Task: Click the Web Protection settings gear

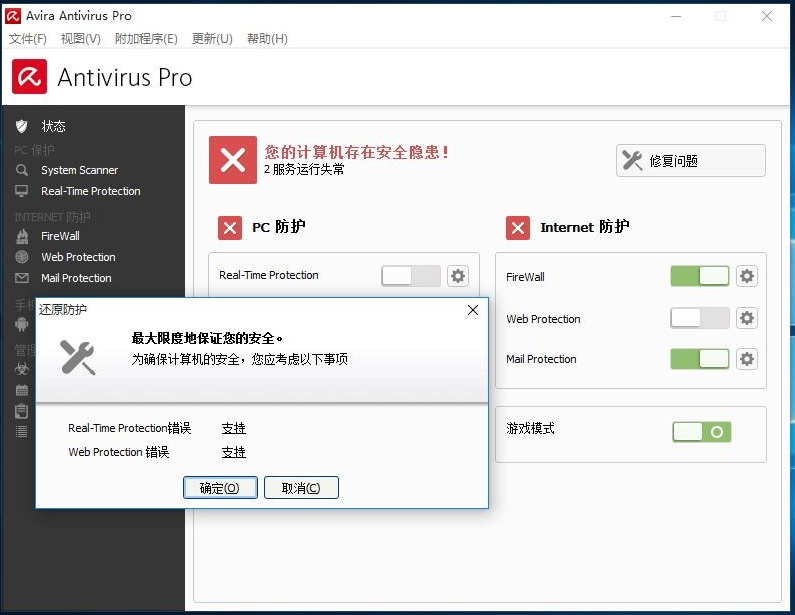Action: pyautogui.click(x=746, y=318)
